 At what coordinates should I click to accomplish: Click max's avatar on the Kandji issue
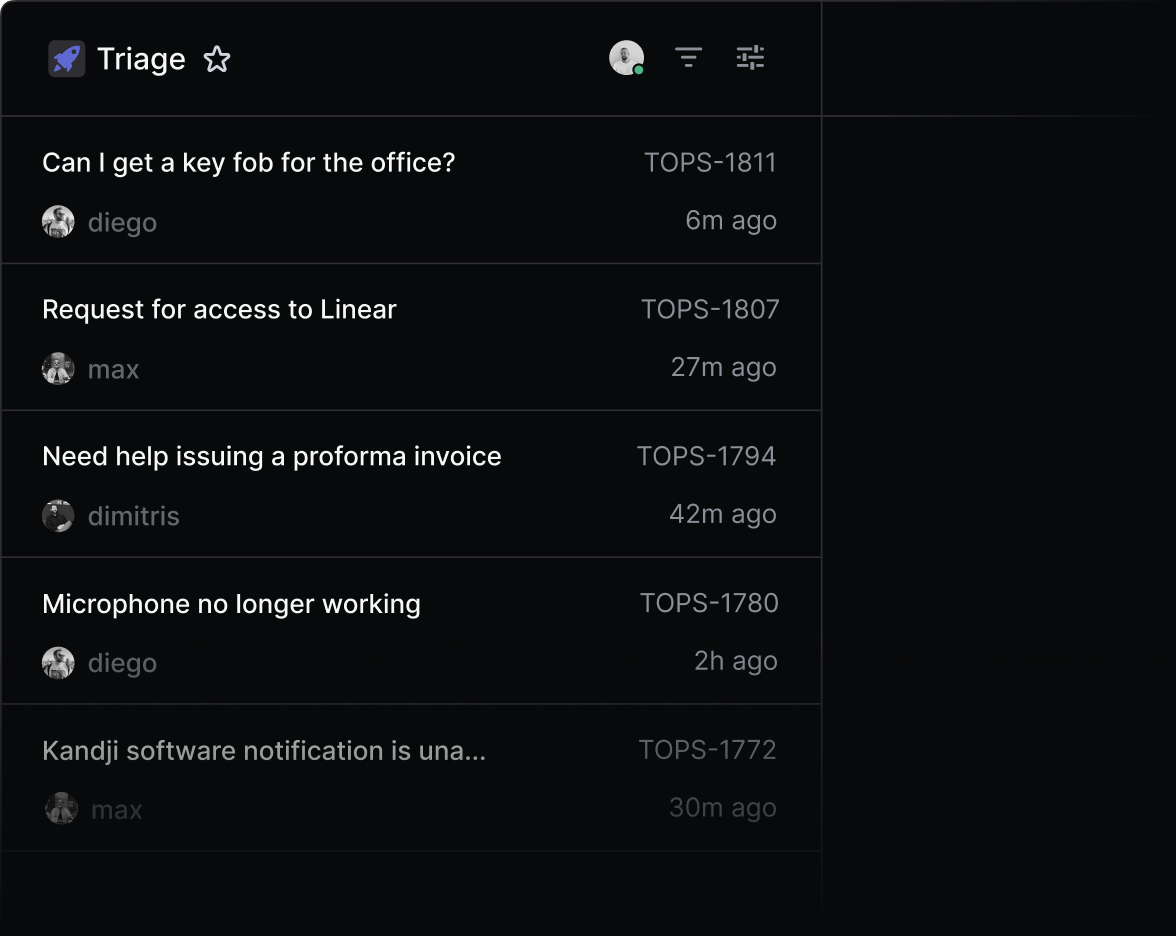[58, 807]
